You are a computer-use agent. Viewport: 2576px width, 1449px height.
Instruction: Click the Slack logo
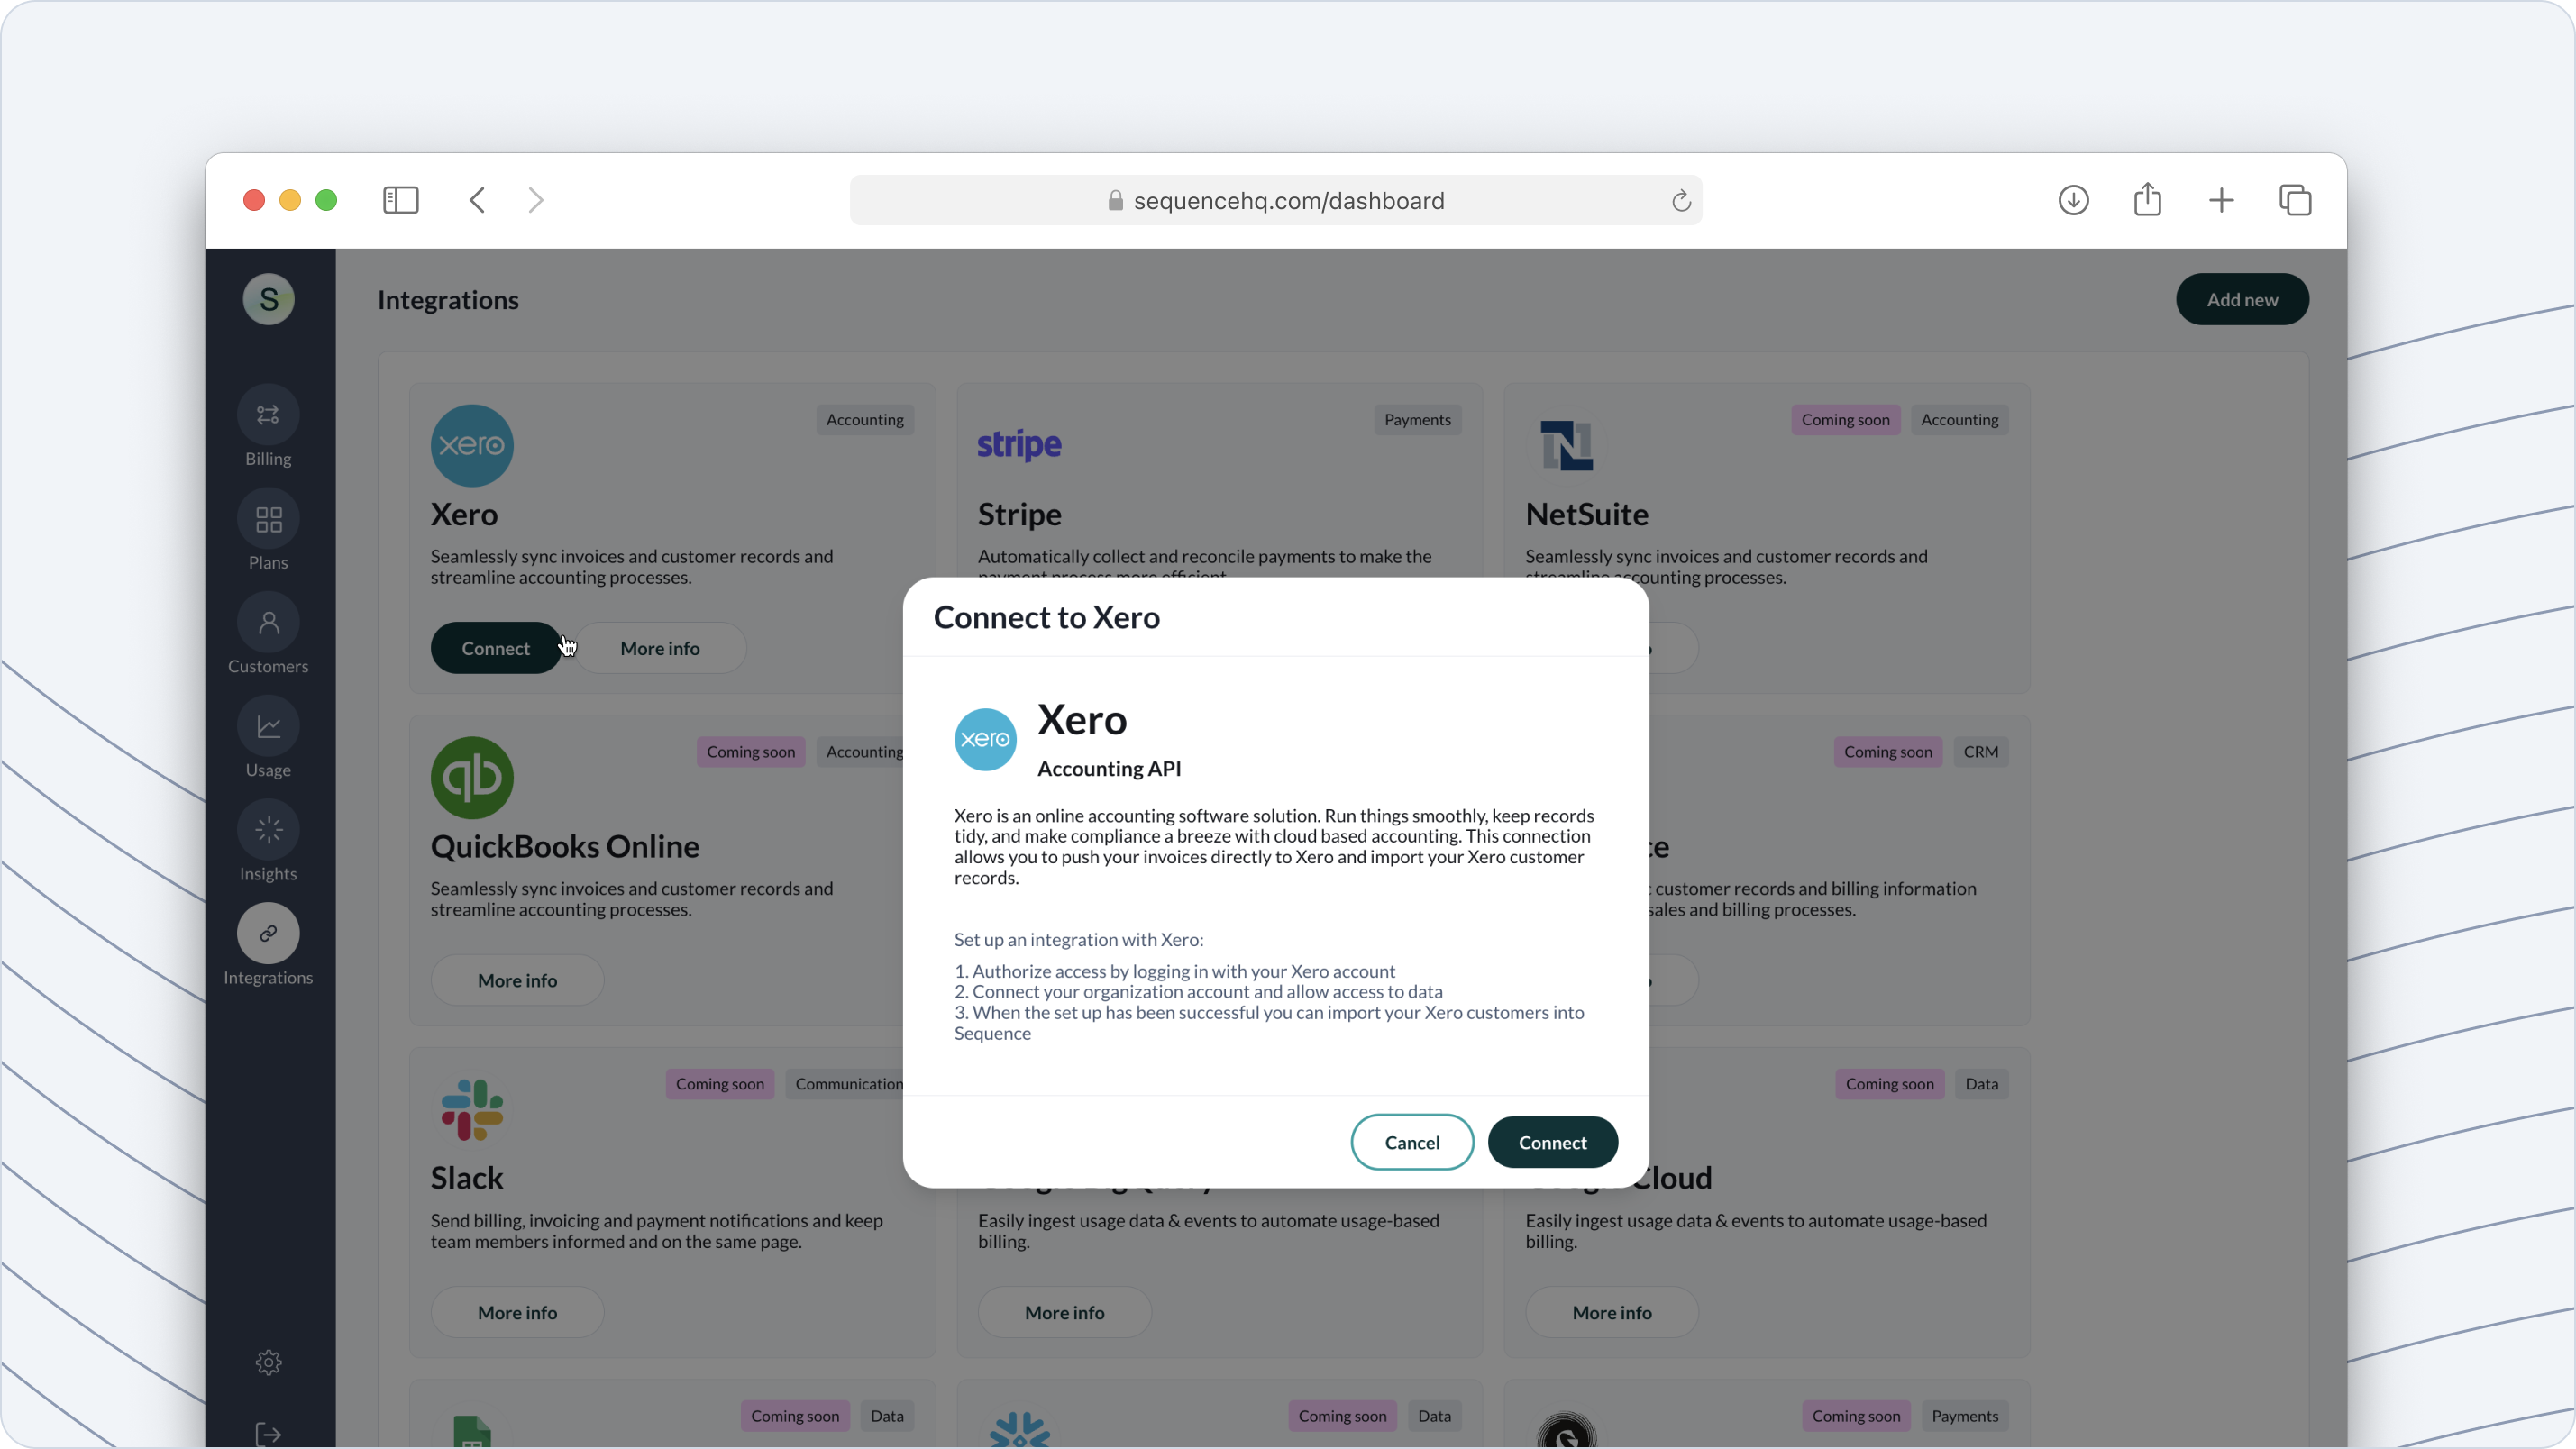pos(472,1109)
